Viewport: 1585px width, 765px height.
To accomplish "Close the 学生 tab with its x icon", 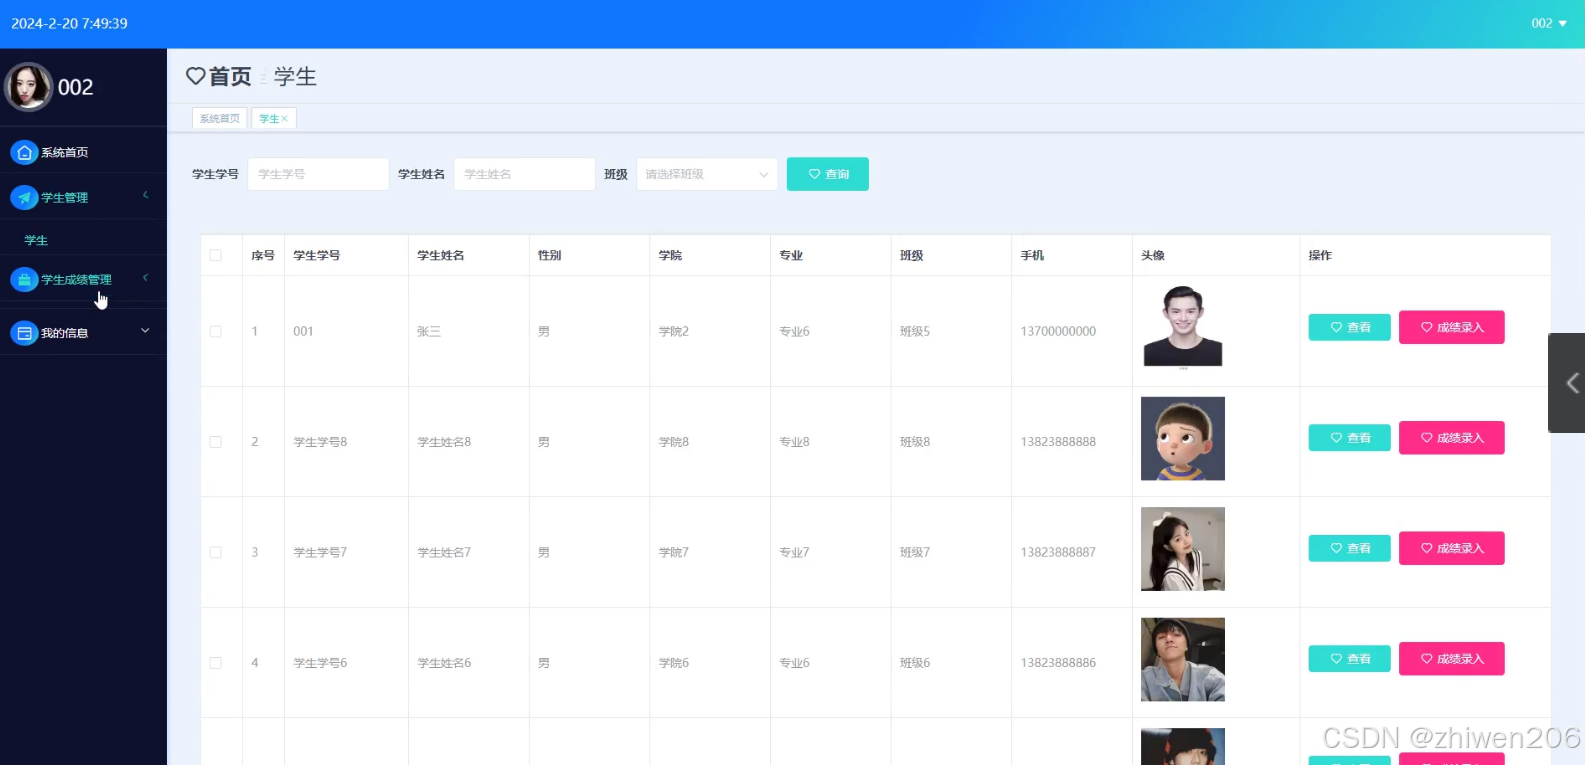I will [284, 119].
